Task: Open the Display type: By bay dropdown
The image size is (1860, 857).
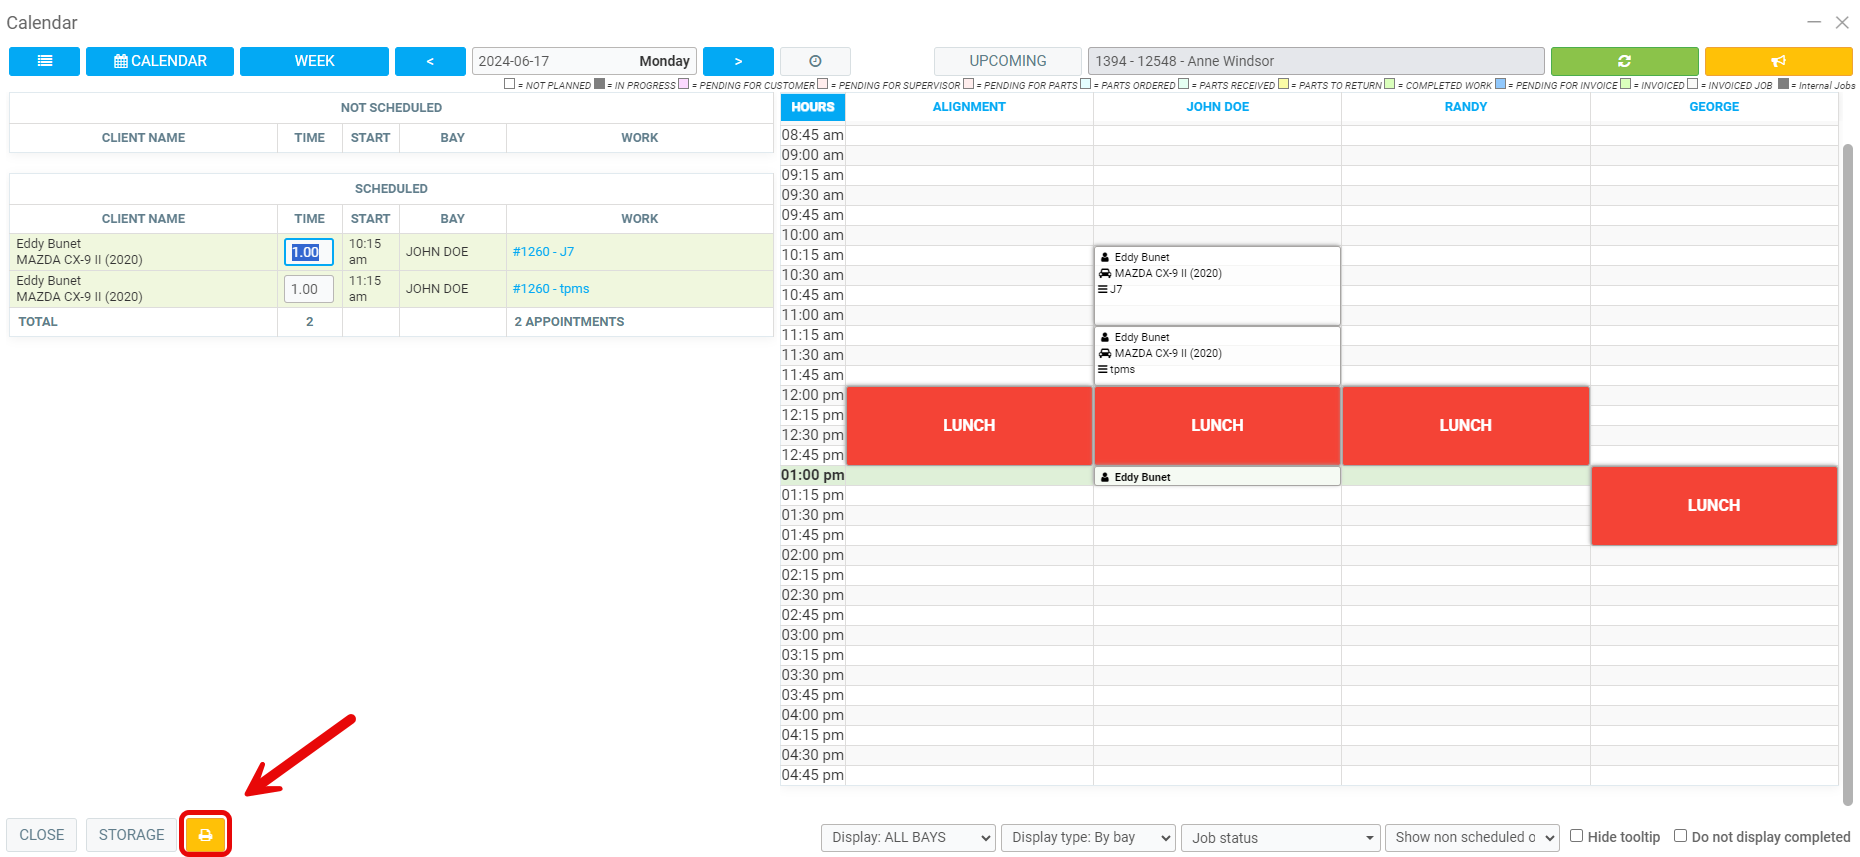Action: point(1088,838)
